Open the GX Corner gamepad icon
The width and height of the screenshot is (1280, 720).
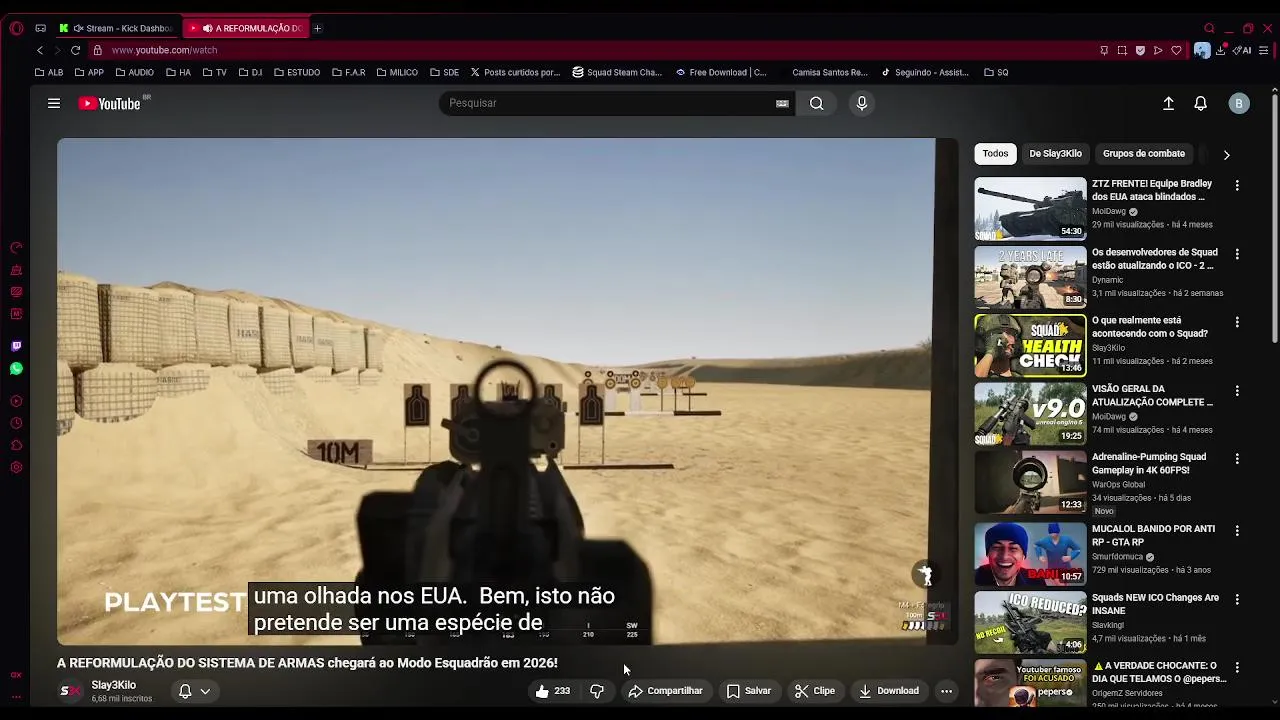pos(40,28)
